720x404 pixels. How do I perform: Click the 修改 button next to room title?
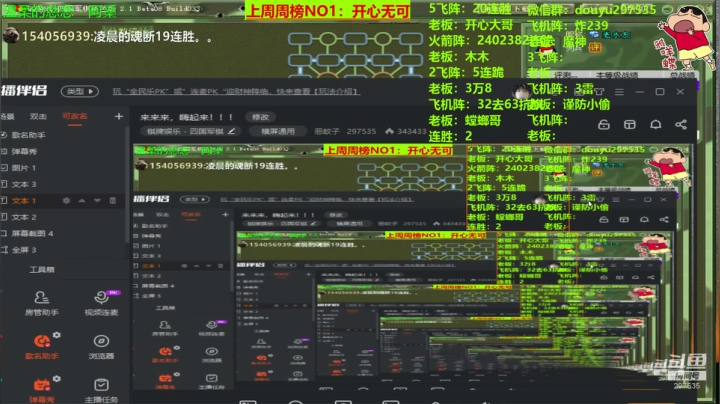click(260, 117)
